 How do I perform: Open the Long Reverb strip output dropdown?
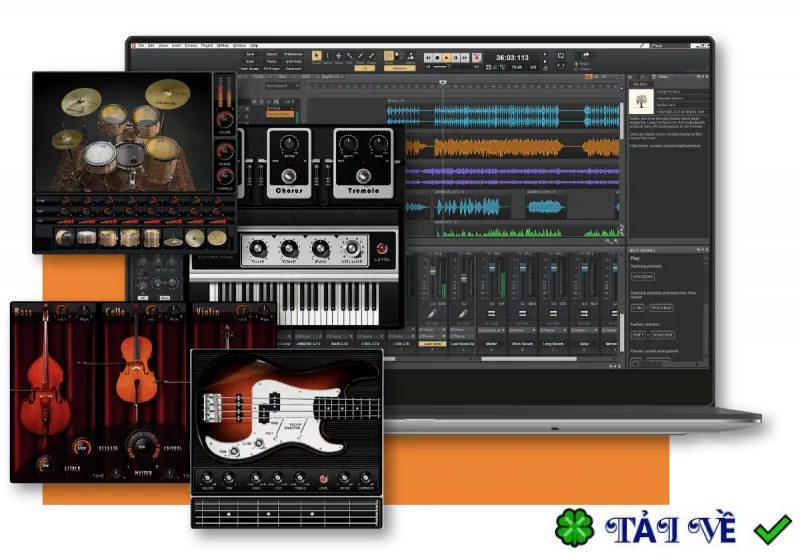coord(553,330)
